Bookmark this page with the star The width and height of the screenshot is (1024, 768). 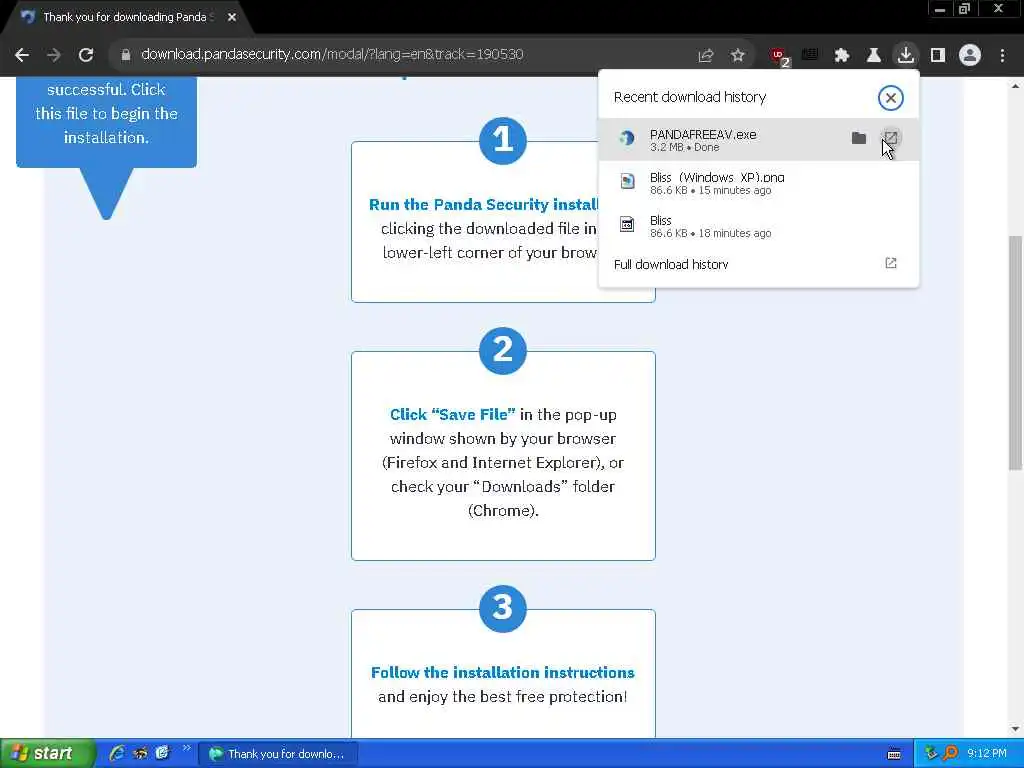tap(738, 56)
